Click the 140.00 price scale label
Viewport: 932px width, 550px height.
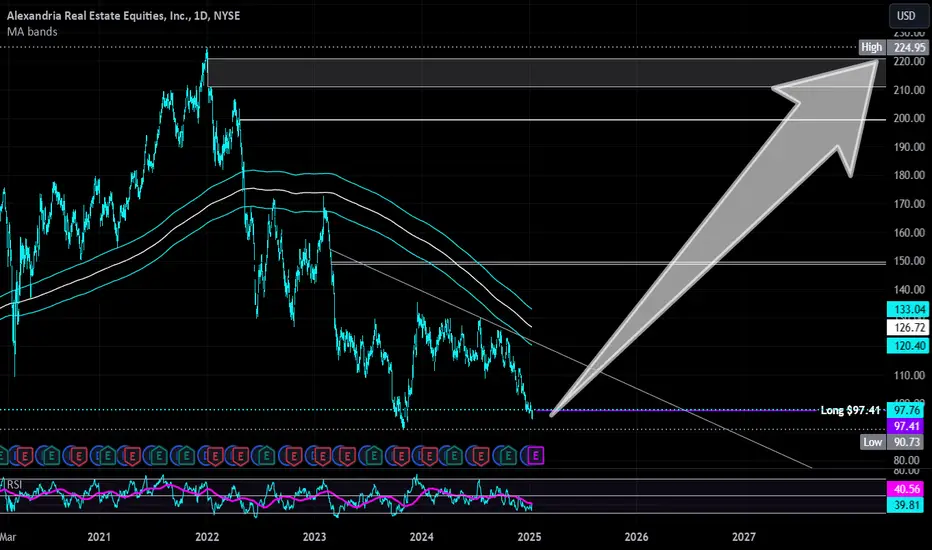[x=909, y=290]
